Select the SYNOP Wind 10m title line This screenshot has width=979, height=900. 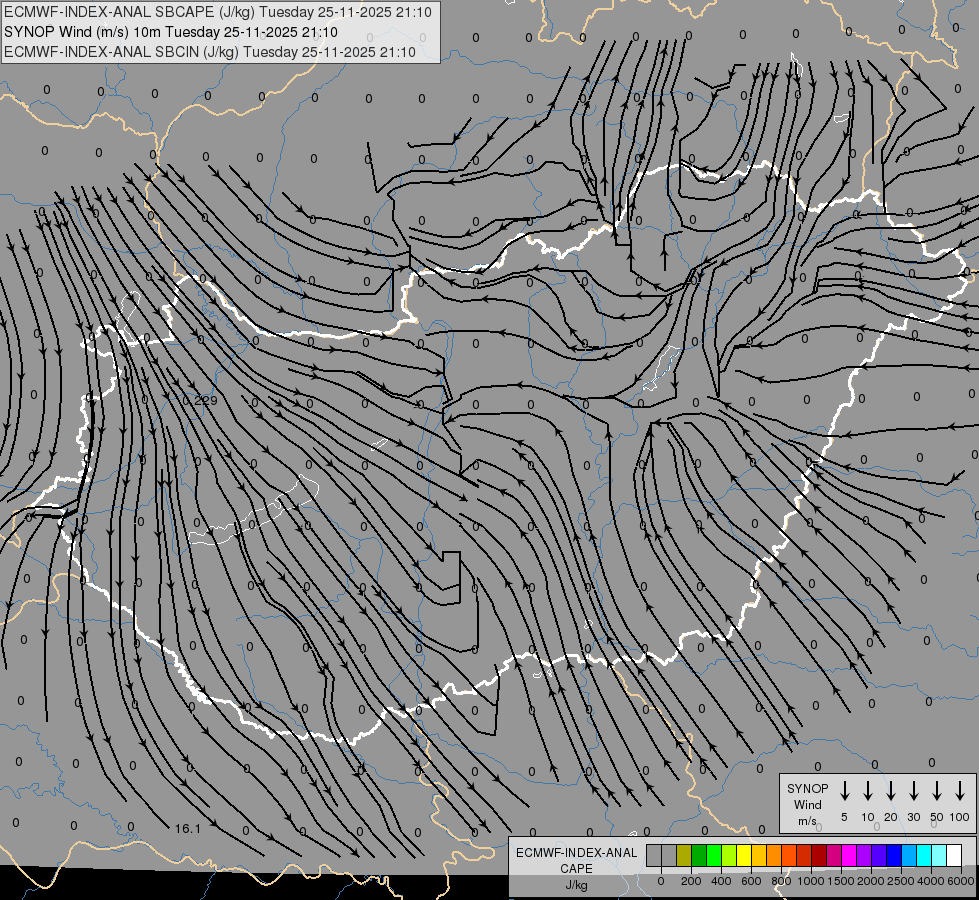pyautogui.click(x=171, y=32)
